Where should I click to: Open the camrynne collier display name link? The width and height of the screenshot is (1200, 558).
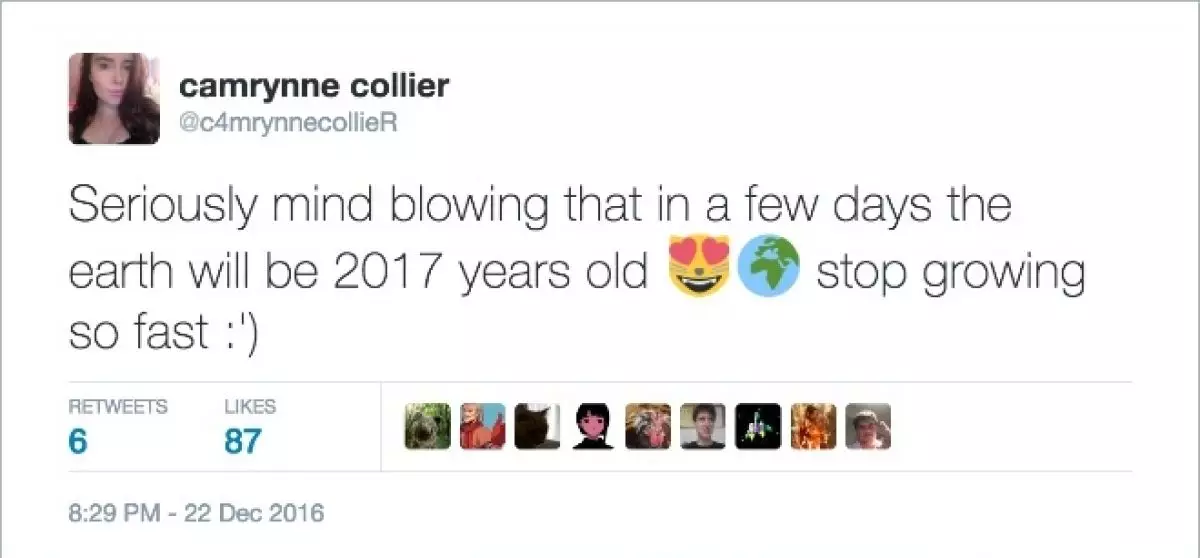tap(314, 86)
